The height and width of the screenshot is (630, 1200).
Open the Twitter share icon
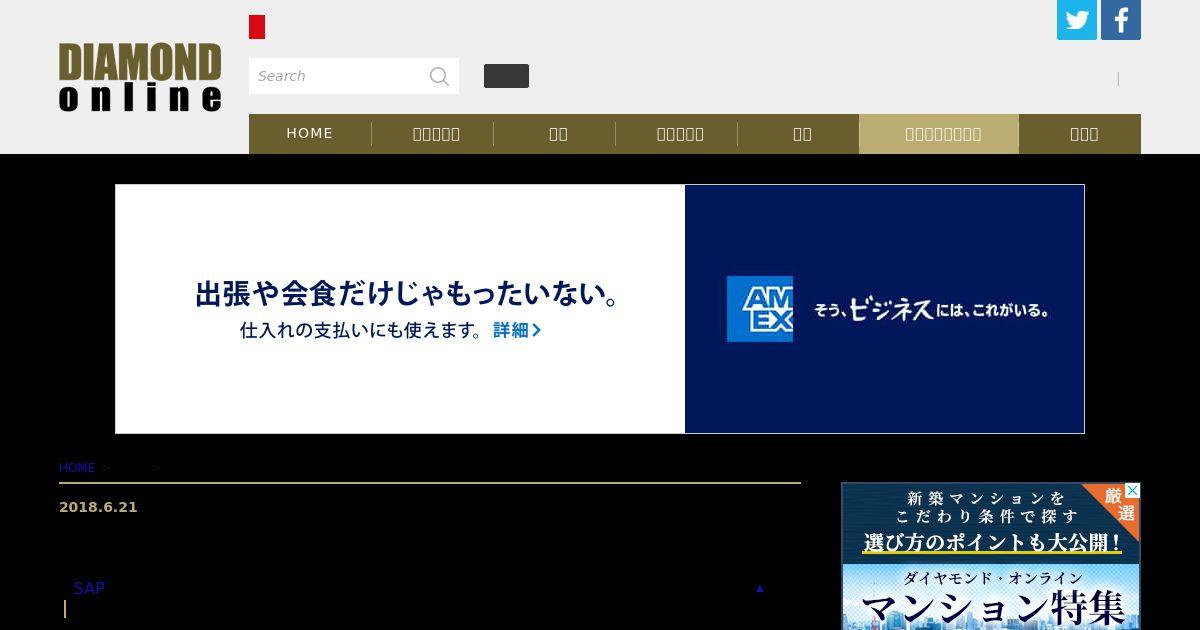(1077, 20)
